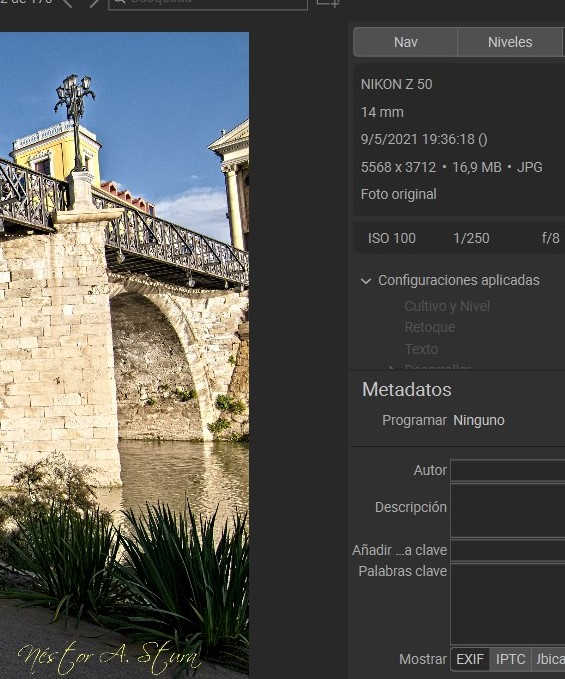Focus the Descripción text area
Image resolution: width=565 pixels, height=679 pixels.
pyautogui.click(x=507, y=511)
